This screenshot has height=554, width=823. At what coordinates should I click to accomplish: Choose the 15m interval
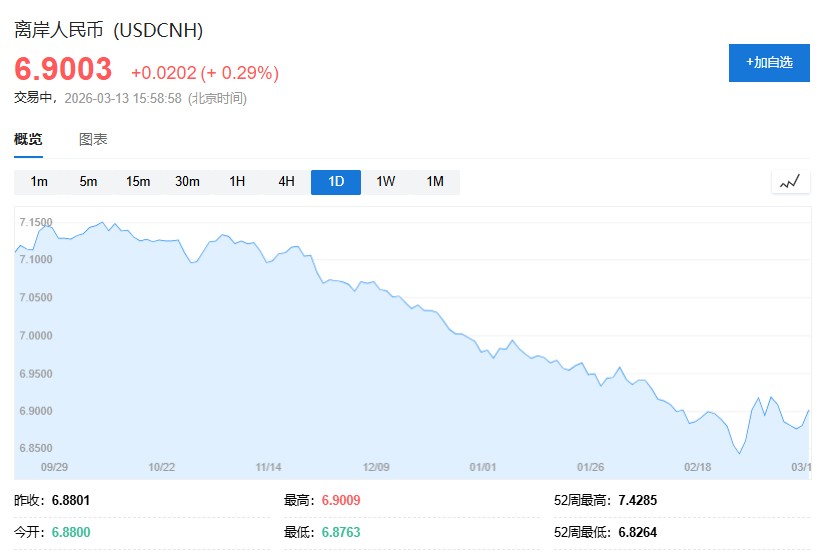[x=138, y=182]
